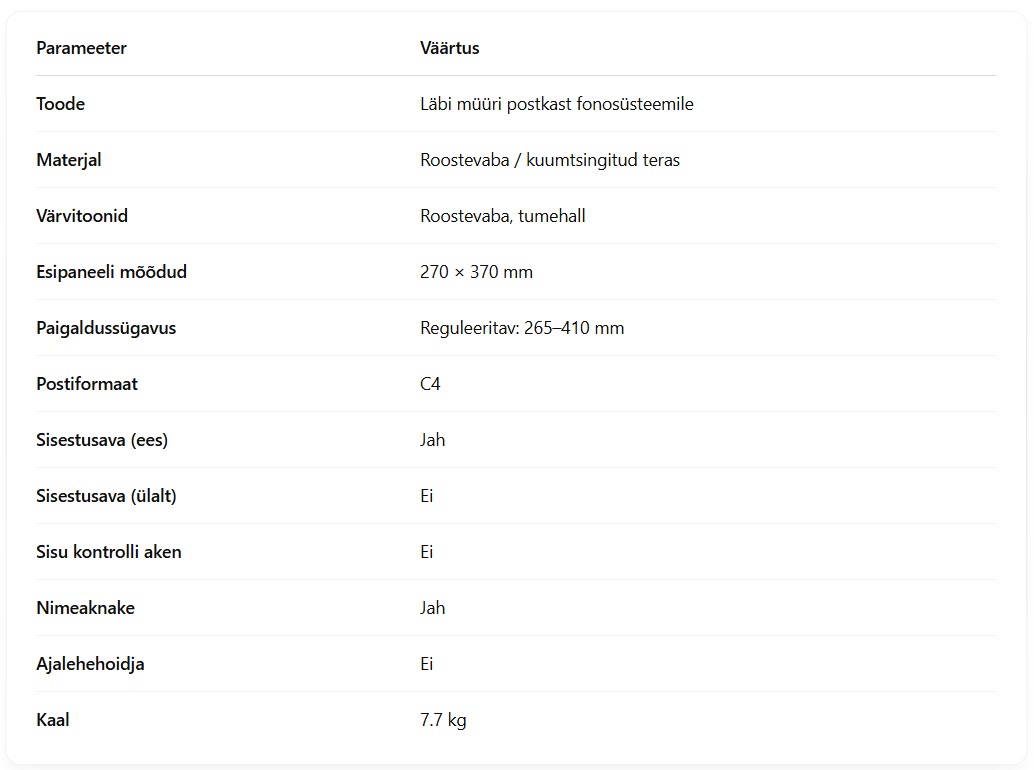Select the Toode row label
This screenshot has height=770, width=1034.
pyautogui.click(x=61, y=104)
